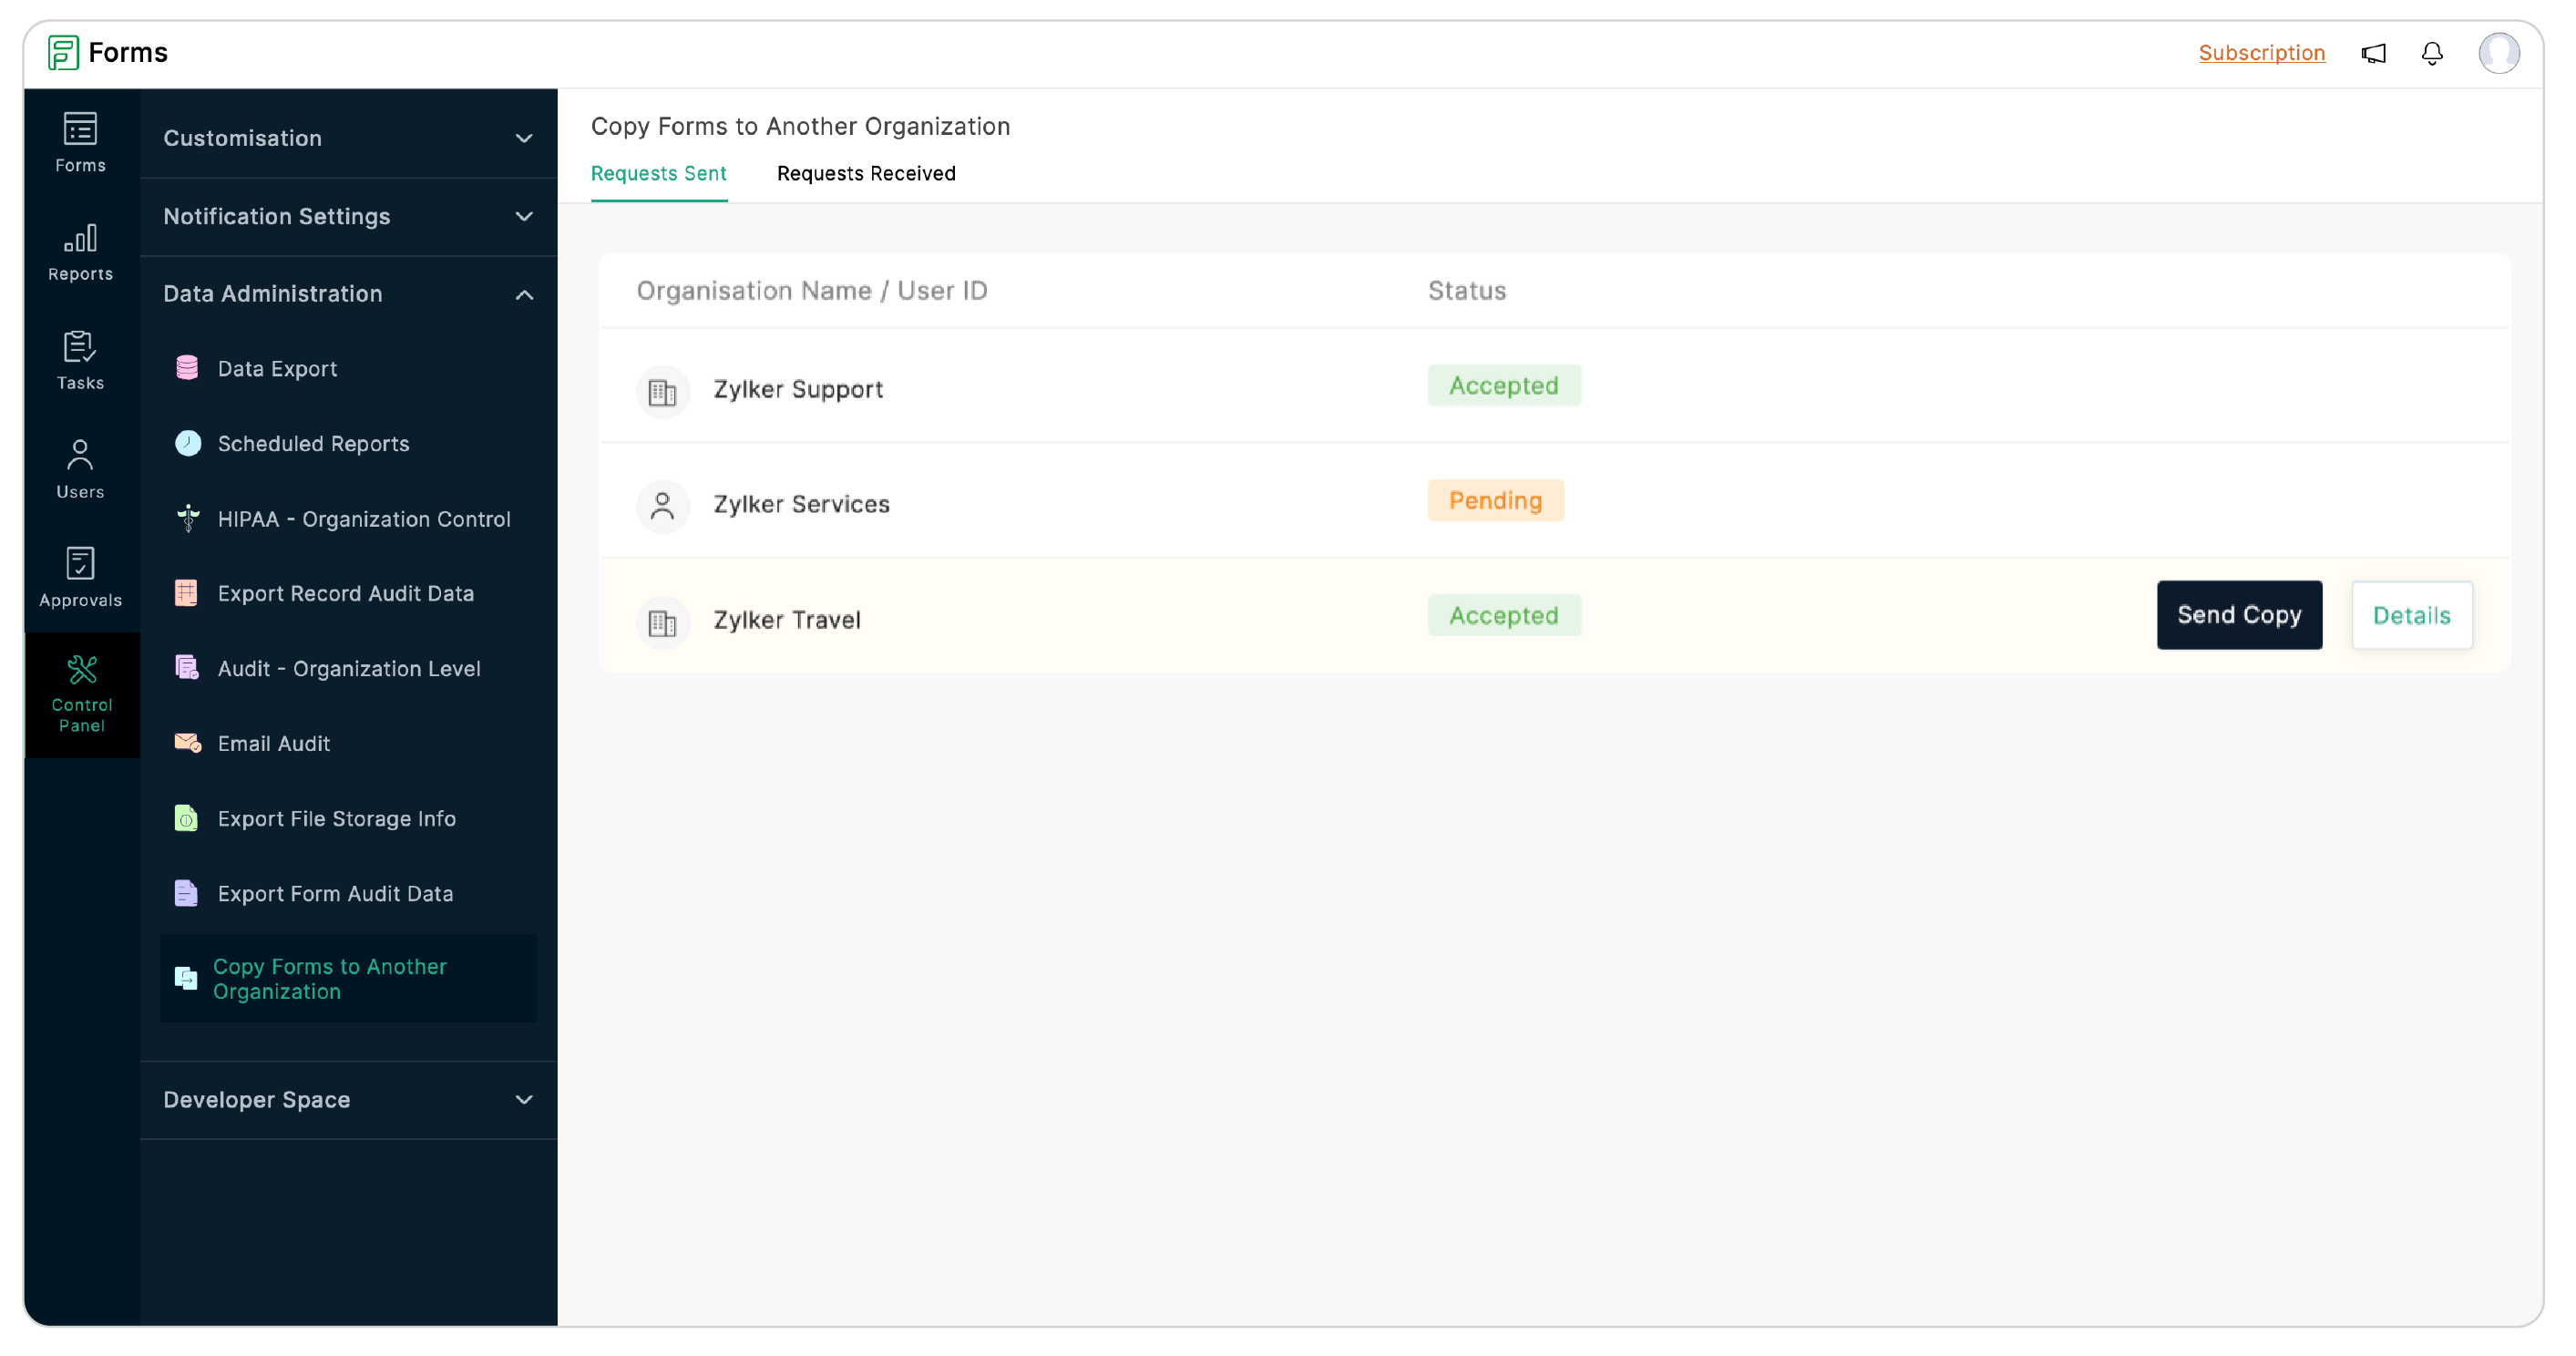Open Details for Zylker Travel
The image size is (2576, 1356).
pos(2411,615)
